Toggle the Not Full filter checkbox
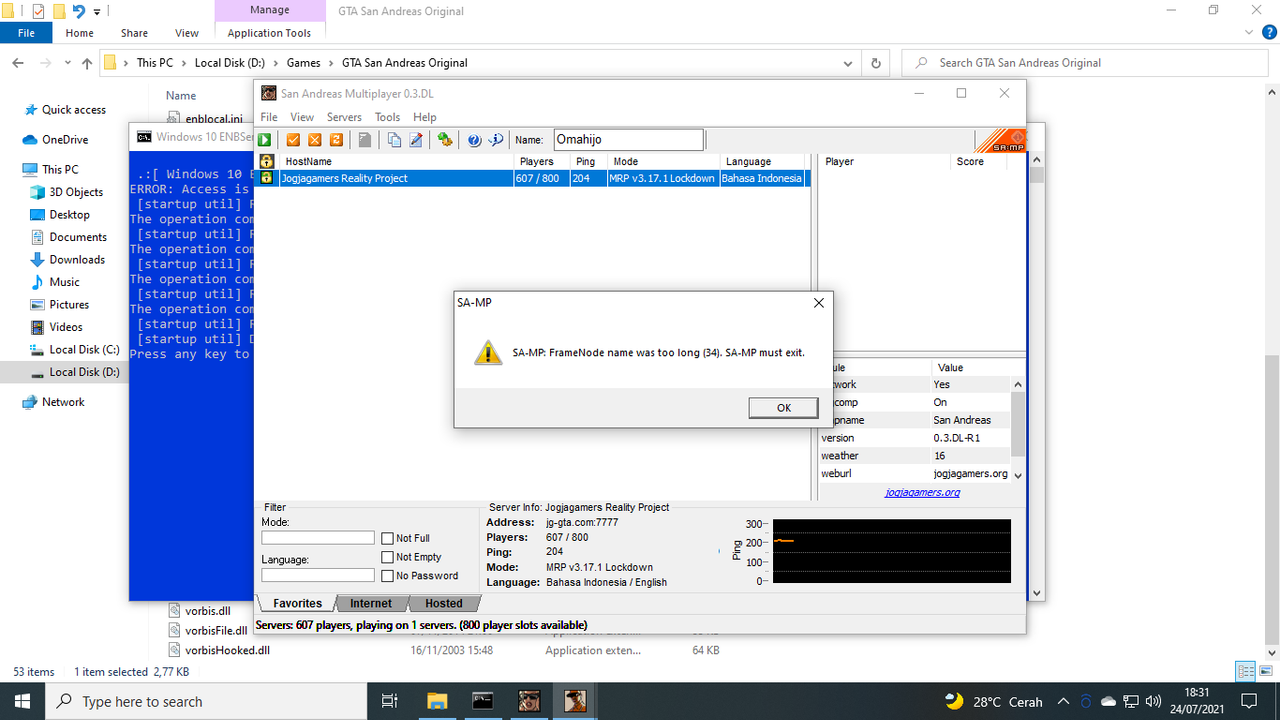The width and height of the screenshot is (1280, 720). pos(388,538)
